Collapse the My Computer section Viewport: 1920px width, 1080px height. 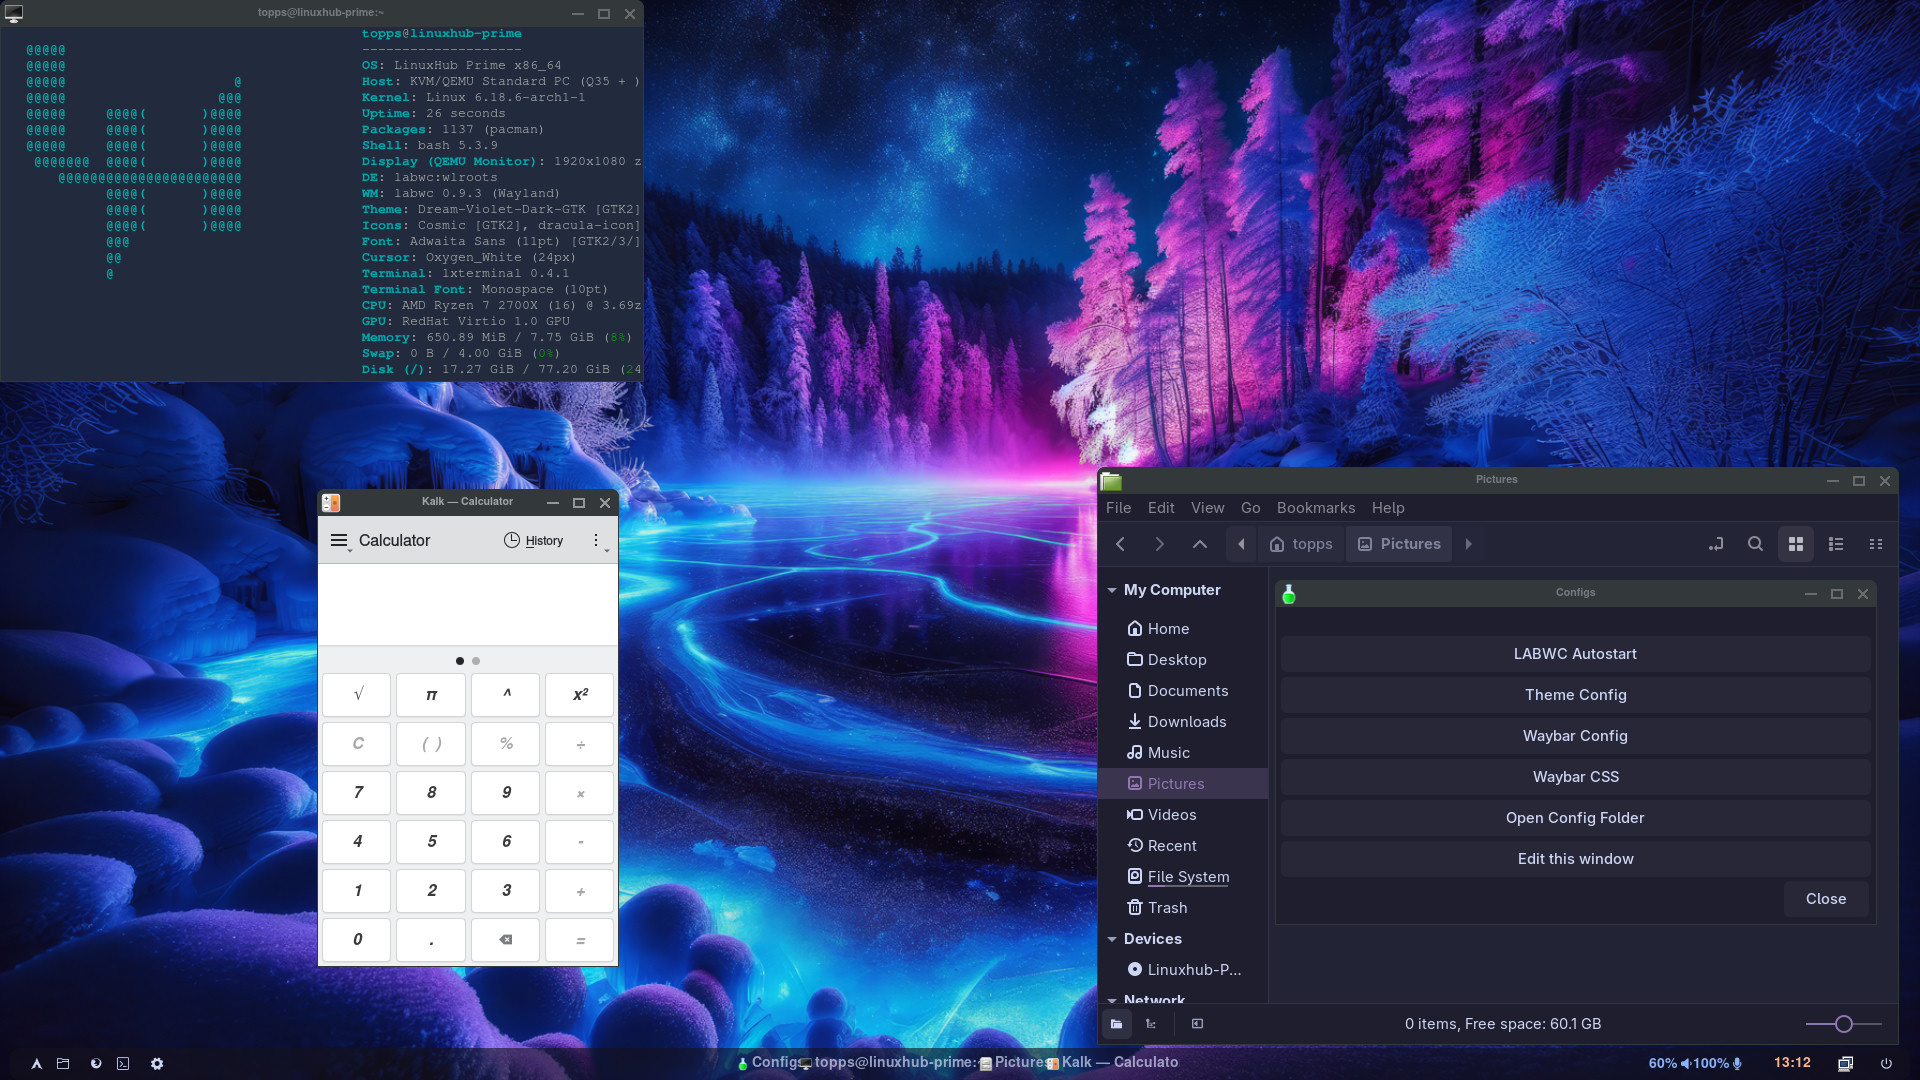pos(1112,590)
